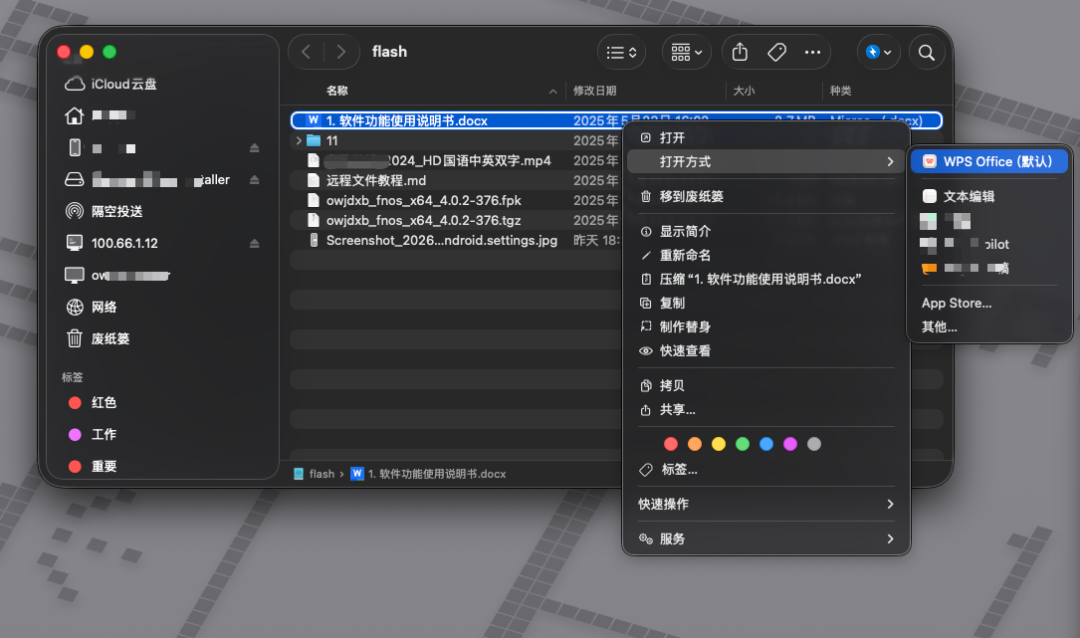Image resolution: width=1080 pixels, height=638 pixels.
Task: Sort by 种类 column header
Action: pos(840,91)
